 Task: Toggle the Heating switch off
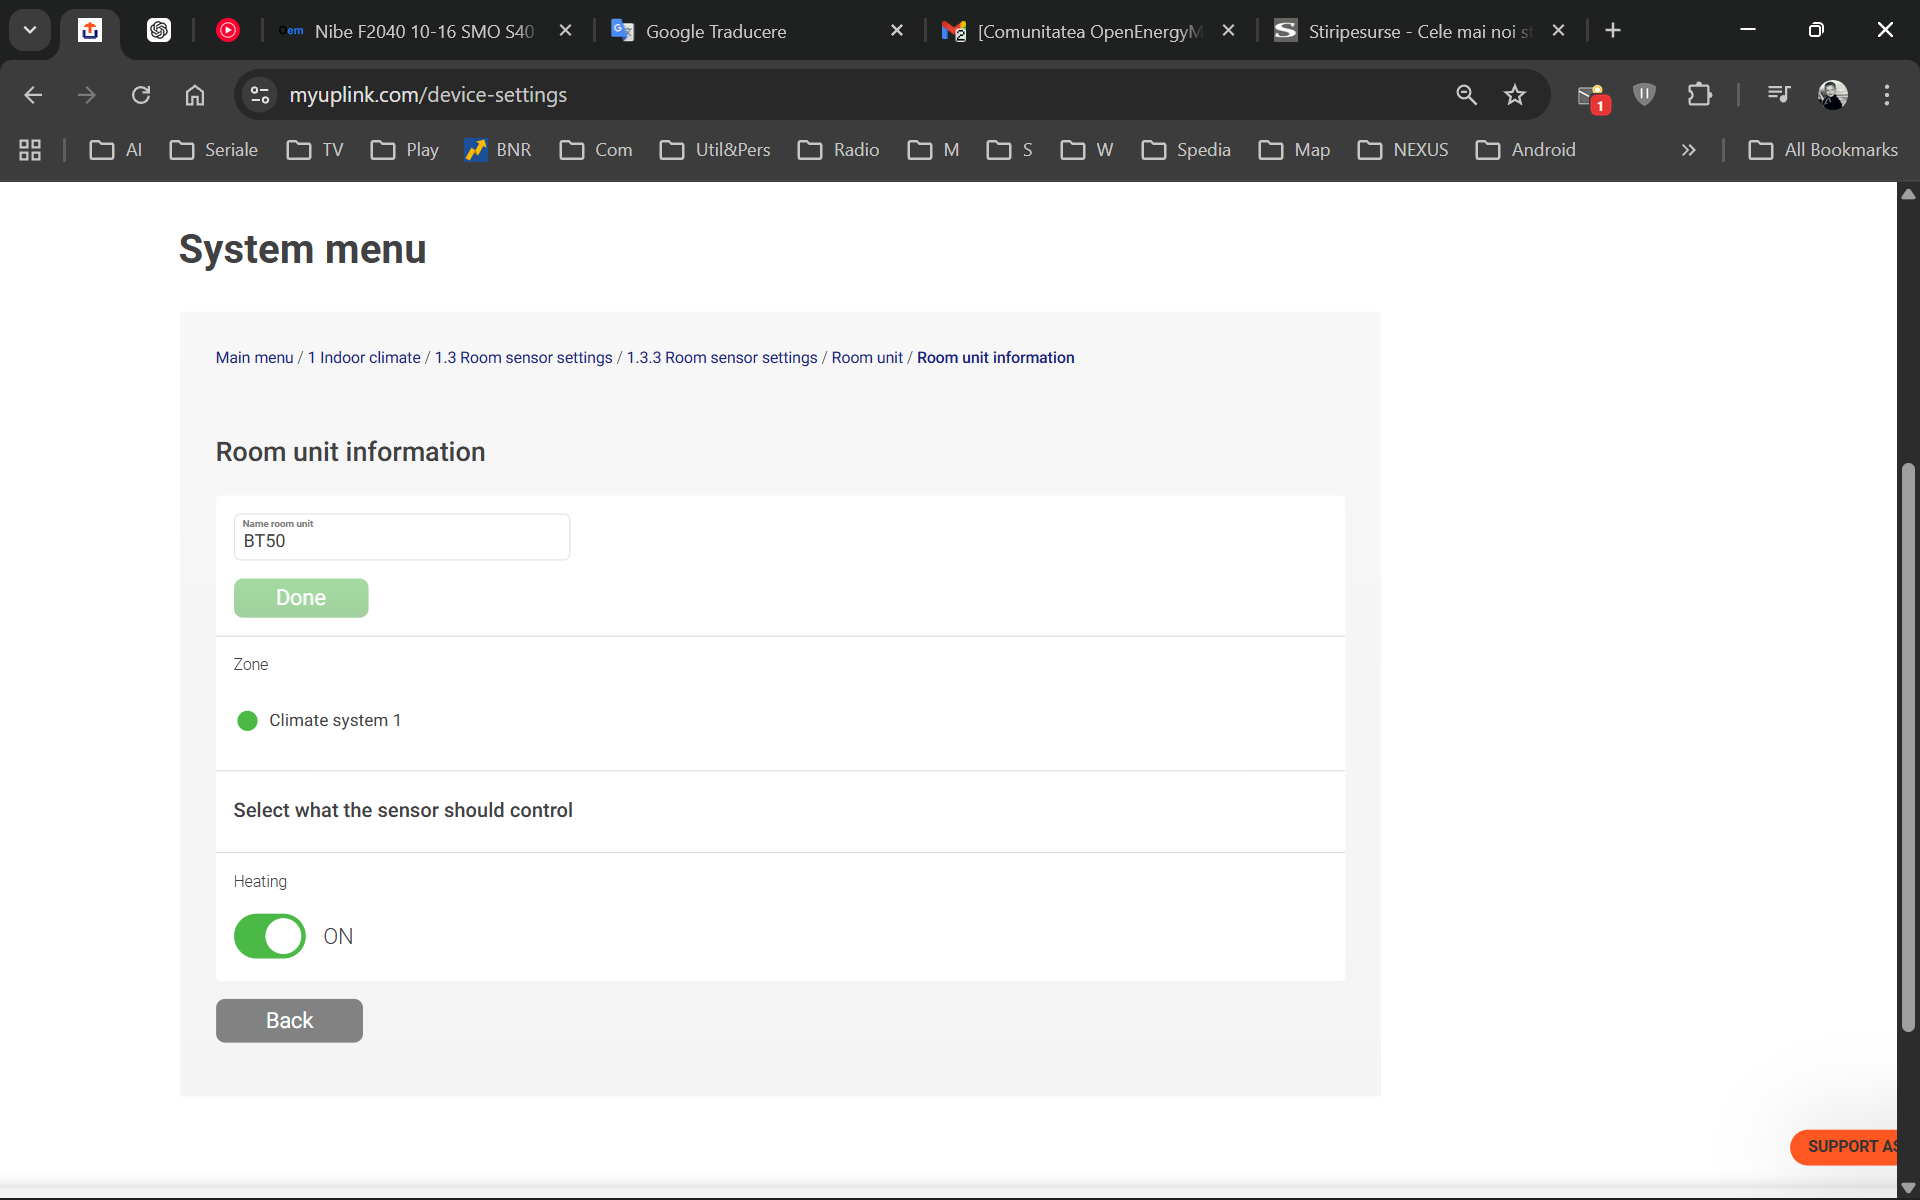tap(270, 936)
